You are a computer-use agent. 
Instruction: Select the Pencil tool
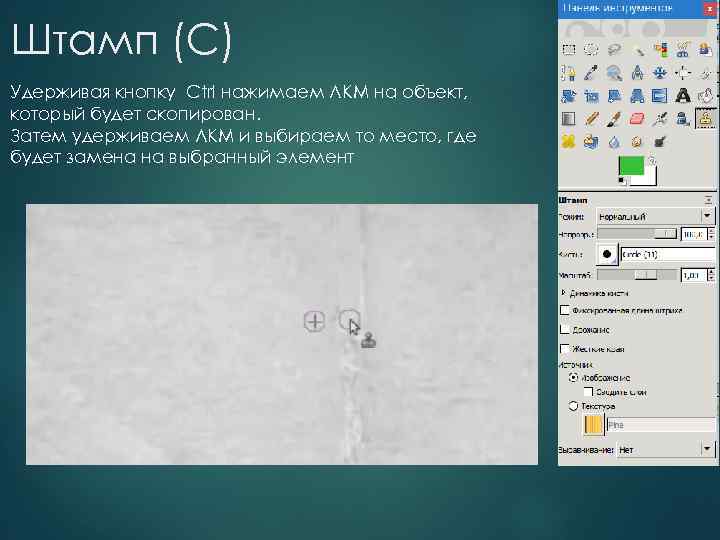[591, 119]
